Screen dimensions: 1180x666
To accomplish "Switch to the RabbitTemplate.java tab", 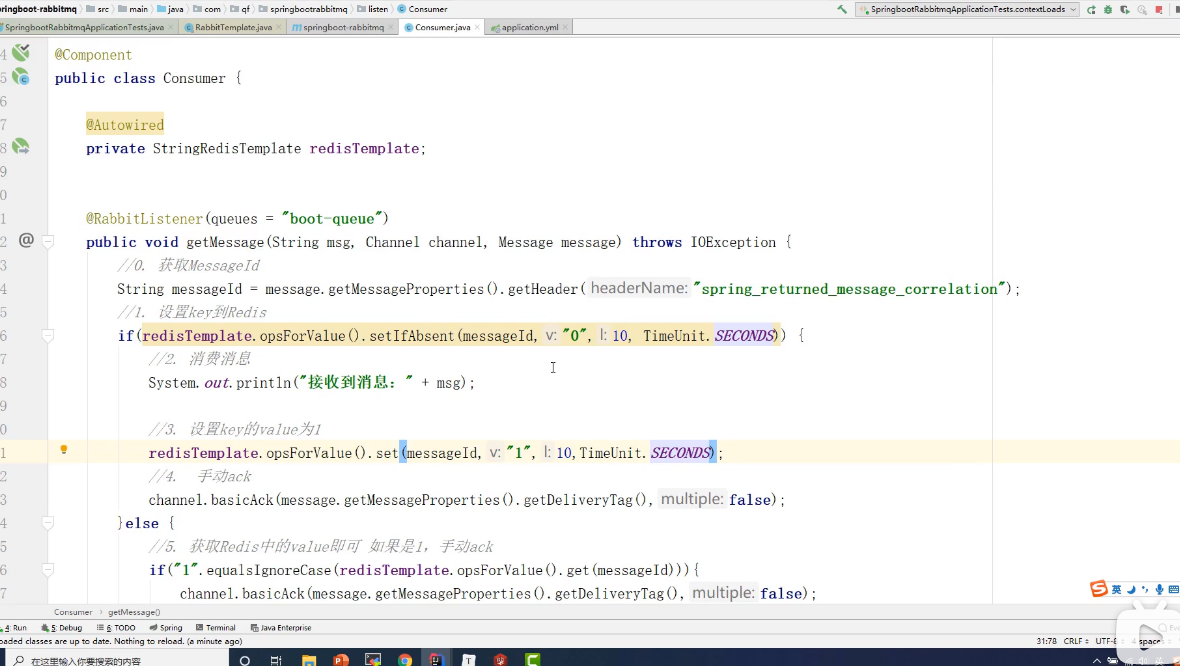I will pyautogui.click(x=232, y=27).
